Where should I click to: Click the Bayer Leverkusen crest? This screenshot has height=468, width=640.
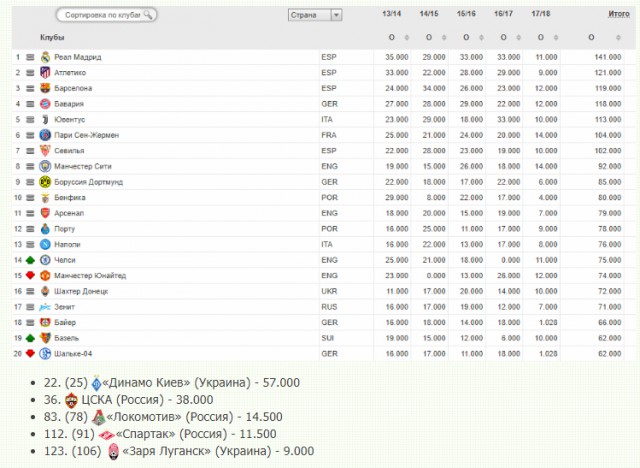click(x=45, y=322)
